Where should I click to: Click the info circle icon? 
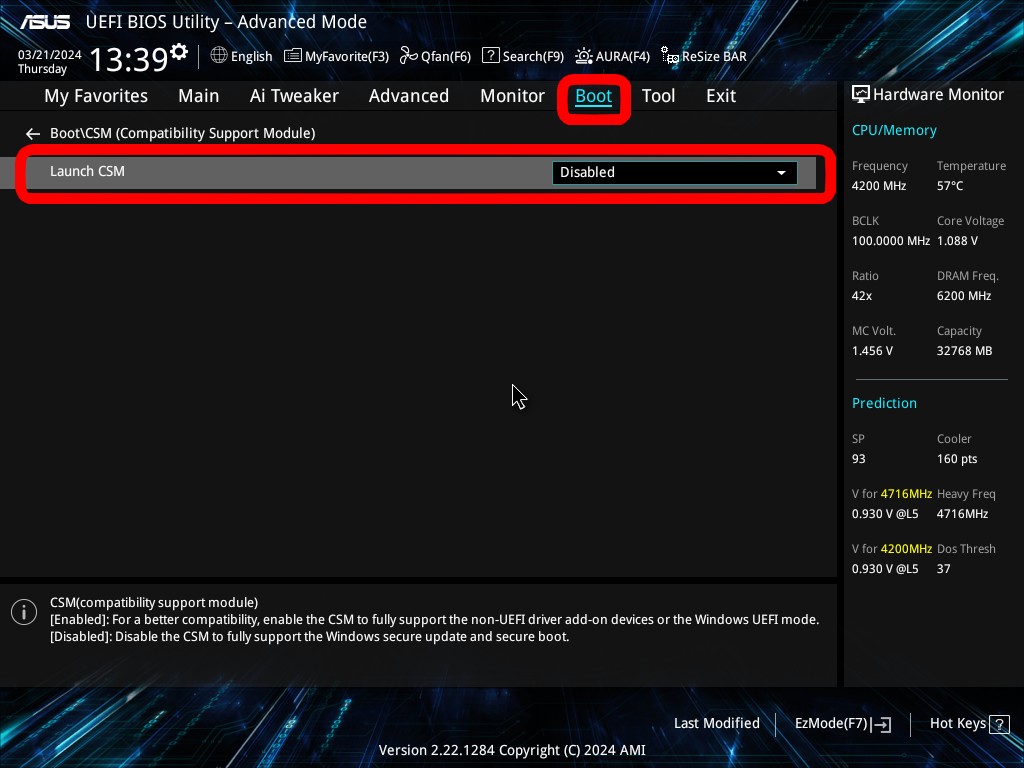(24, 612)
